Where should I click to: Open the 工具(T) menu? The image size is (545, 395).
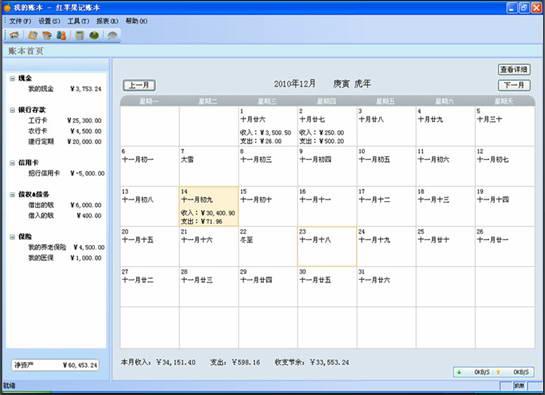(78, 21)
